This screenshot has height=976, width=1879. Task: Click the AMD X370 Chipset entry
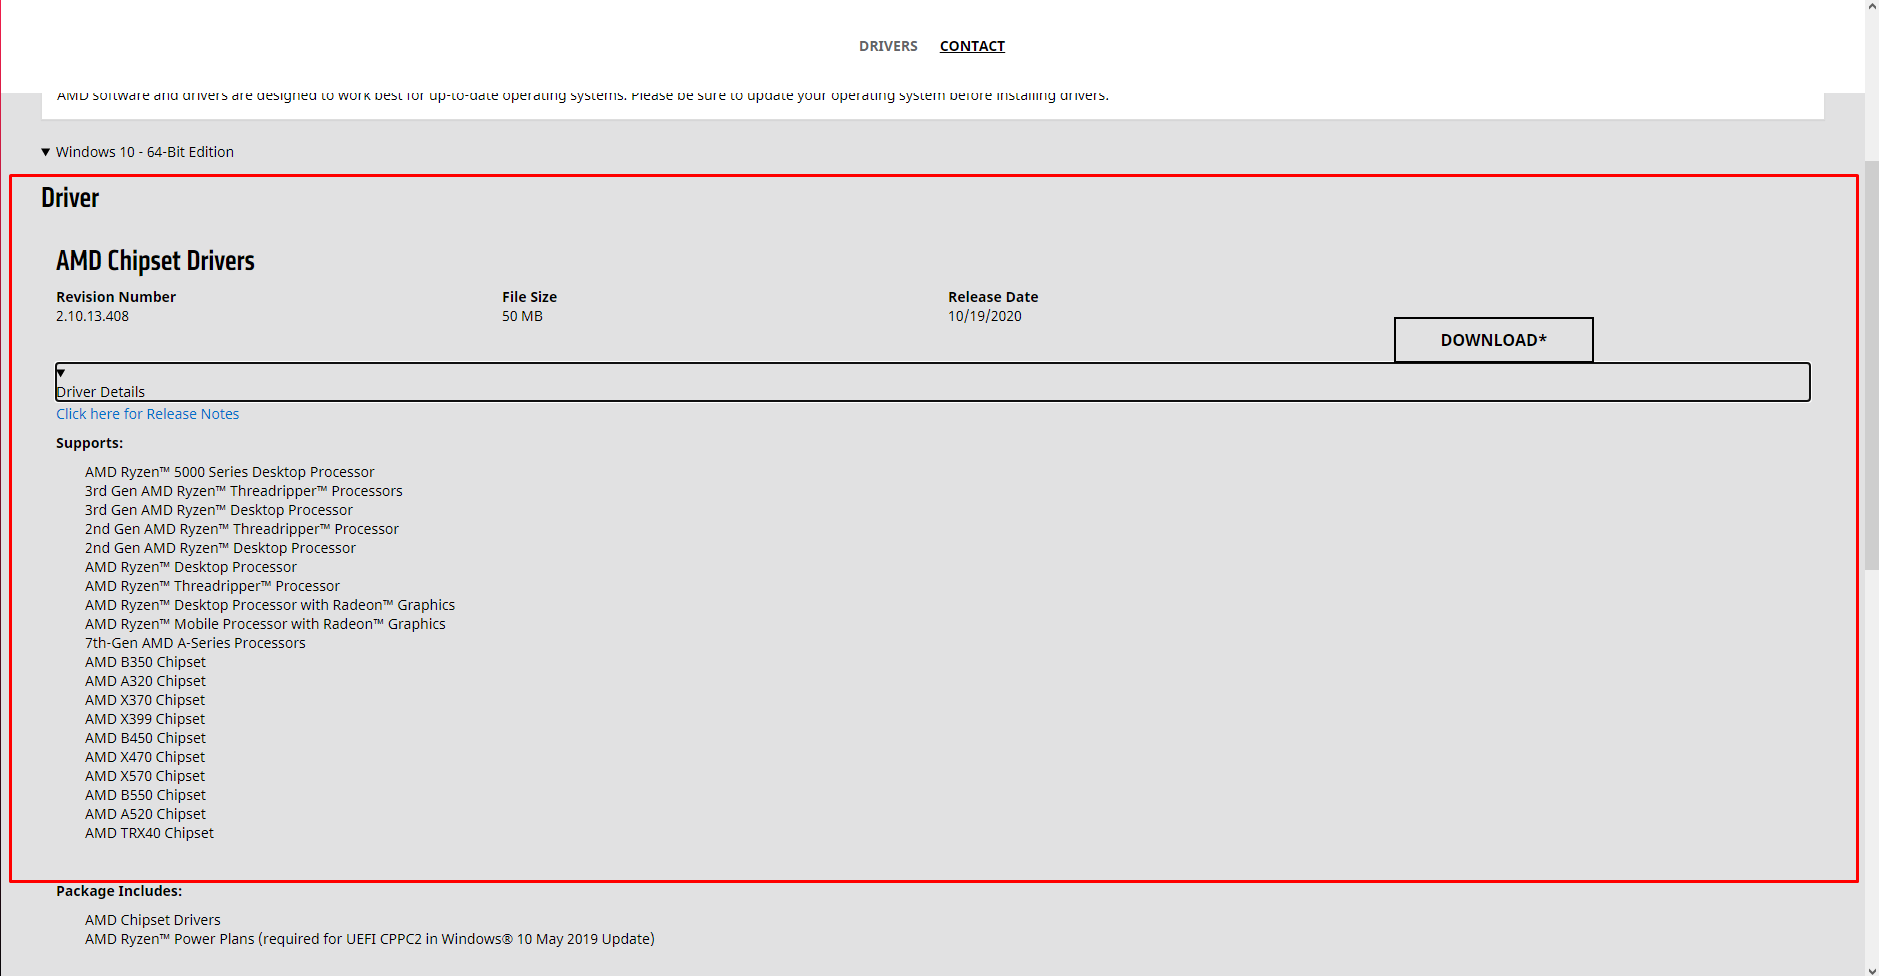(145, 700)
